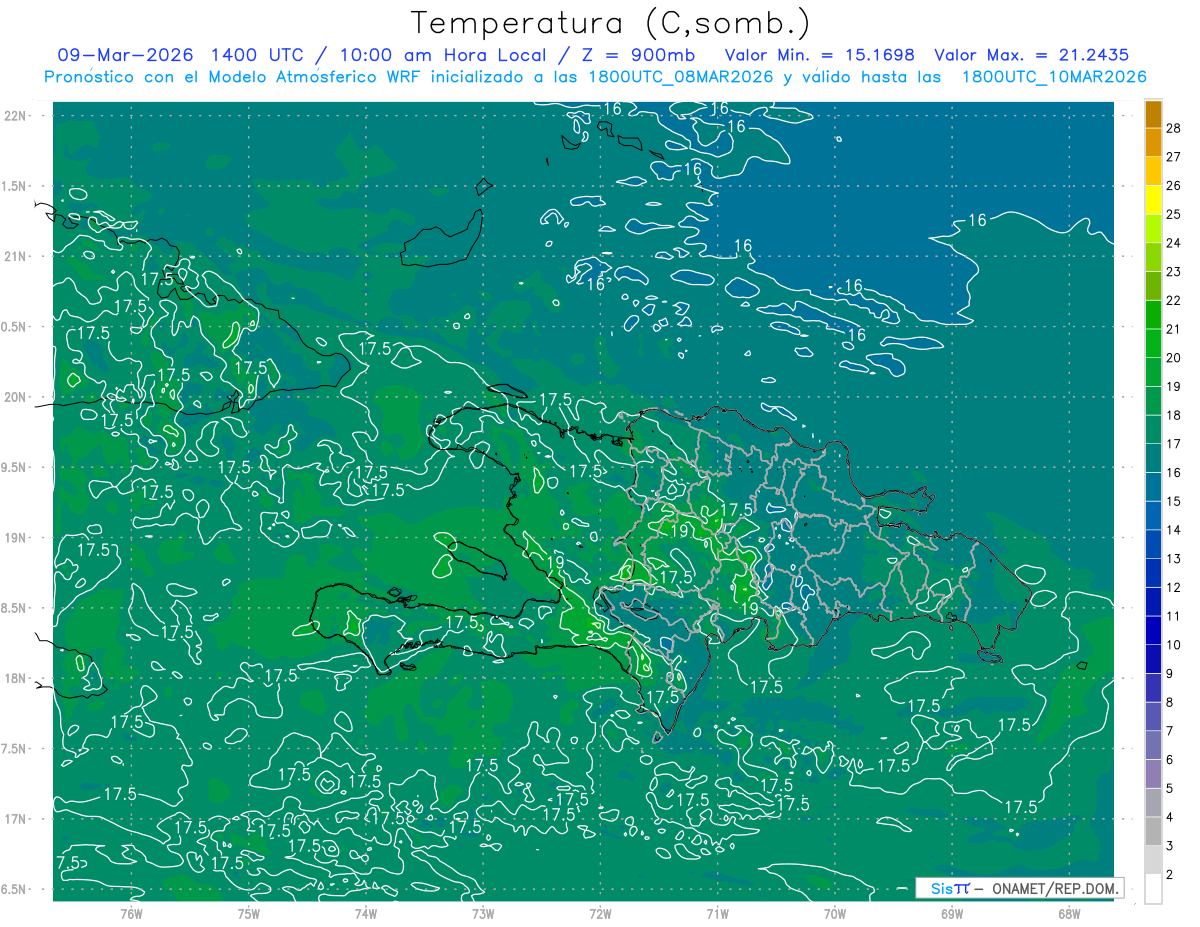Click the "74W" longitude axis label

point(365,913)
